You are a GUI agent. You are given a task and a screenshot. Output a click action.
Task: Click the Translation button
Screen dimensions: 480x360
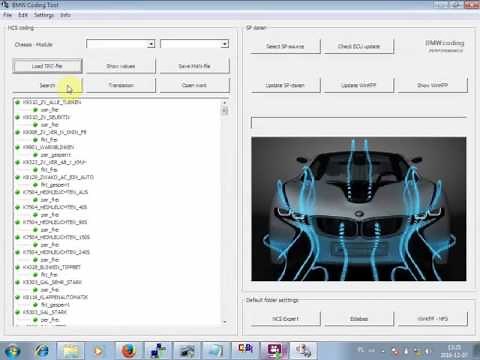point(121,85)
